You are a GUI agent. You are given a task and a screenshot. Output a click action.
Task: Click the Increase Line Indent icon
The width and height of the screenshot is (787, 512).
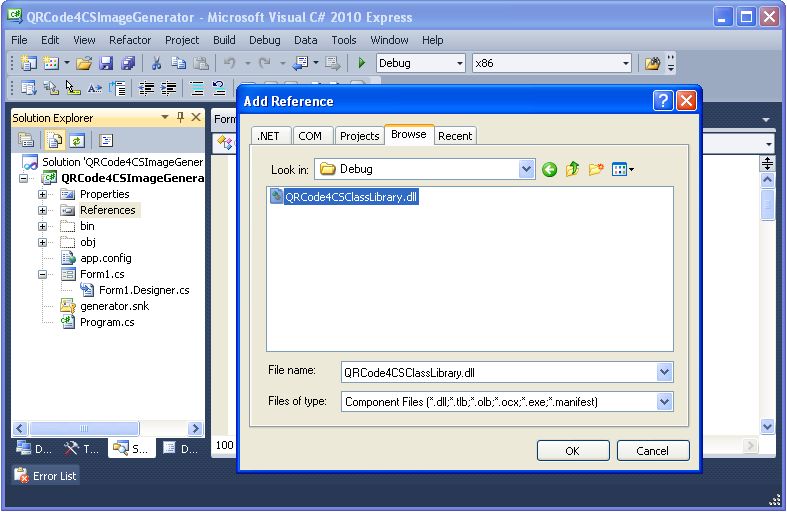169,88
